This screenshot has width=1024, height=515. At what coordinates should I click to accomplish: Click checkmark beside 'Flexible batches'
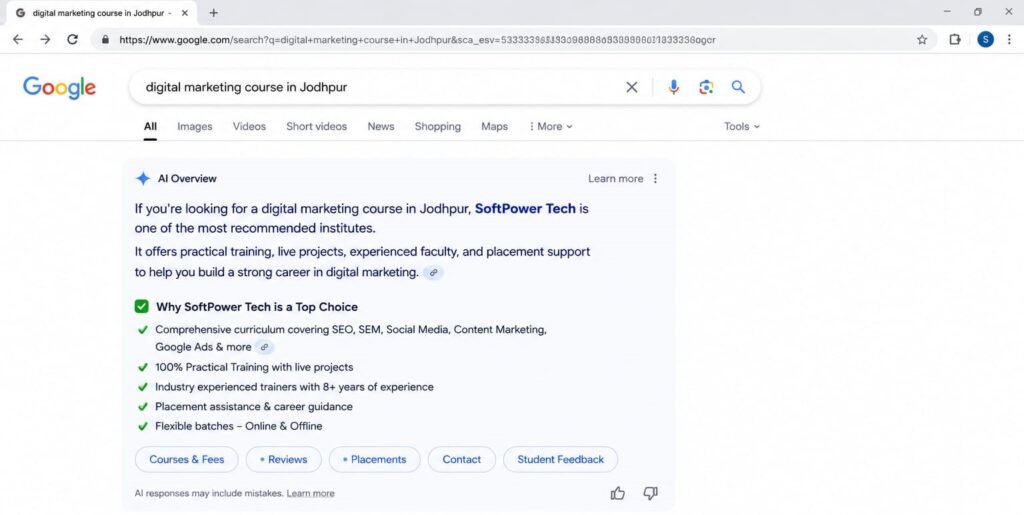[x=142, y=426]
